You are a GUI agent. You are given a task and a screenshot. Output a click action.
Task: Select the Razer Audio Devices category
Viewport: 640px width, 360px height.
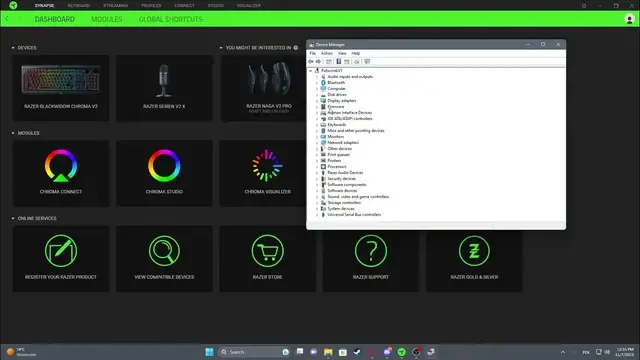click(345, 173)
